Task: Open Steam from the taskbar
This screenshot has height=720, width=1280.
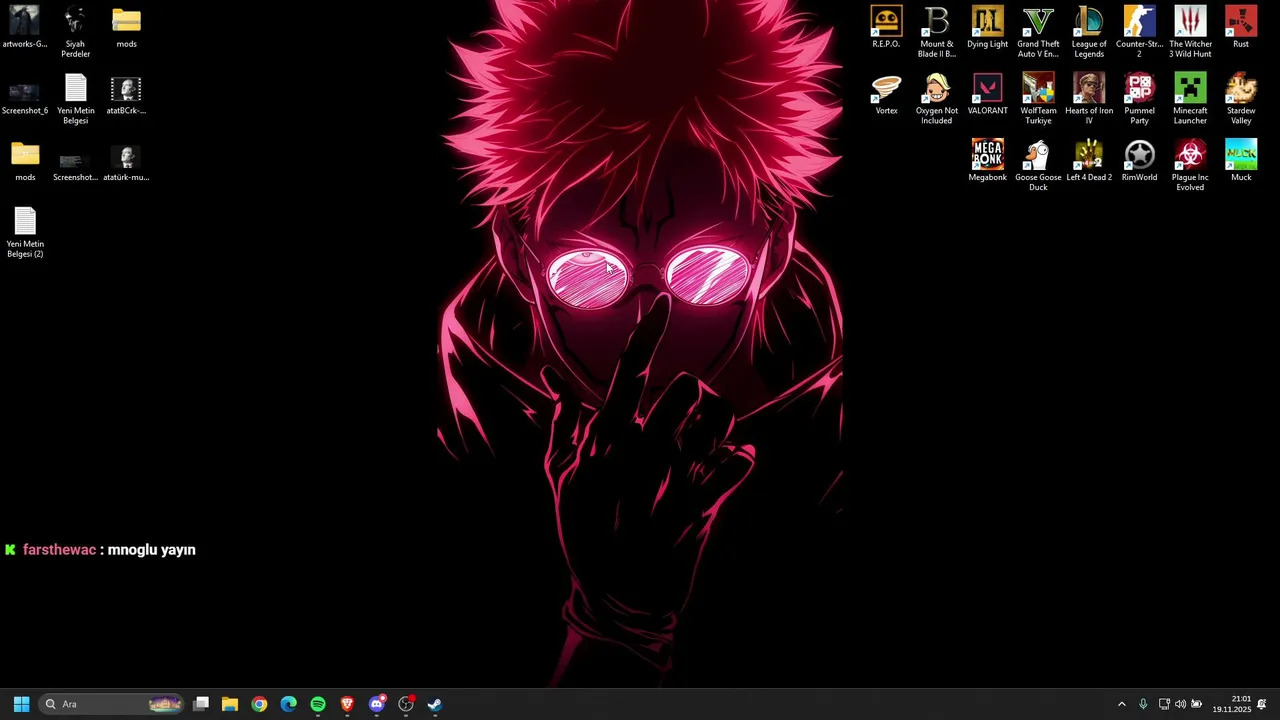Action: click(x=435, y=704)
